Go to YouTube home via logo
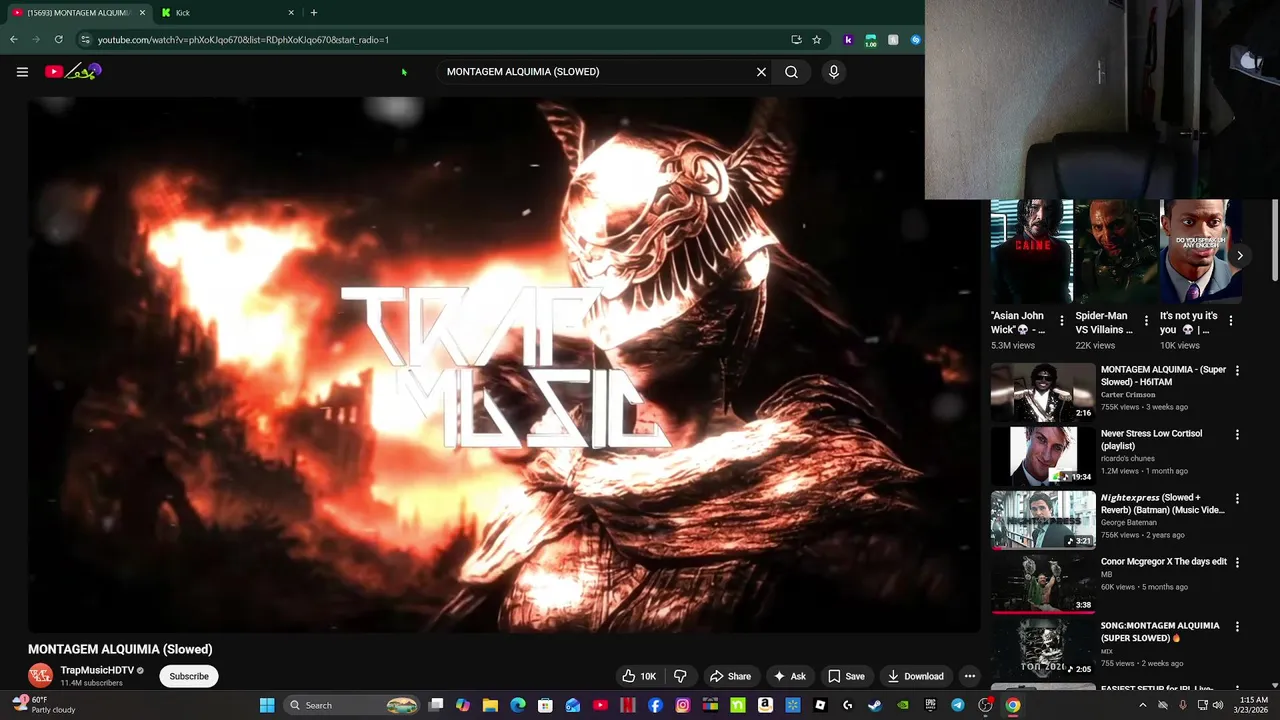 click(73, 72)
